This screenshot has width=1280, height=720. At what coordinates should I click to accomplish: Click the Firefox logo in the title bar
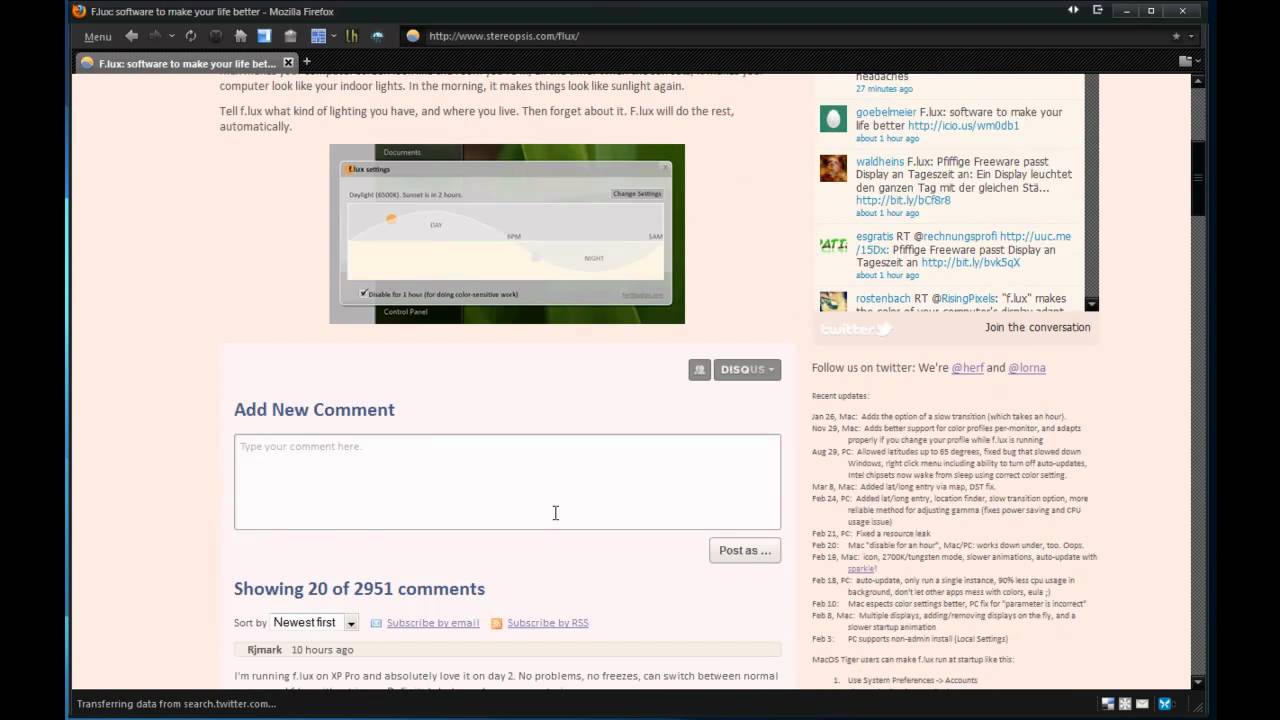click(x=80, y=11)
